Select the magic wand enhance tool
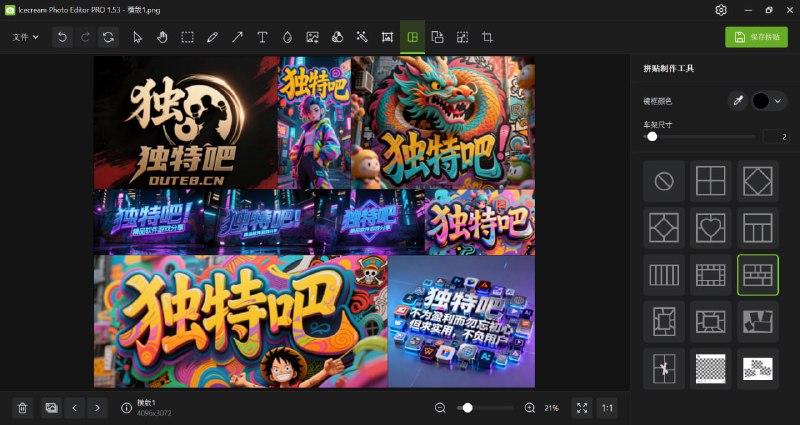The width and height of the screenshot is (800, 425). [x=362, y=37]
